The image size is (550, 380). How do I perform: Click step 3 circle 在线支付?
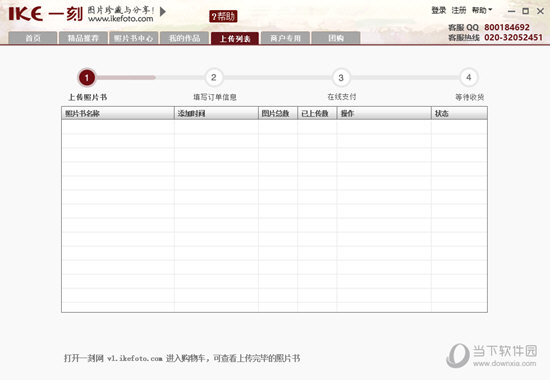pyautogui.click(x=341, y=78)
